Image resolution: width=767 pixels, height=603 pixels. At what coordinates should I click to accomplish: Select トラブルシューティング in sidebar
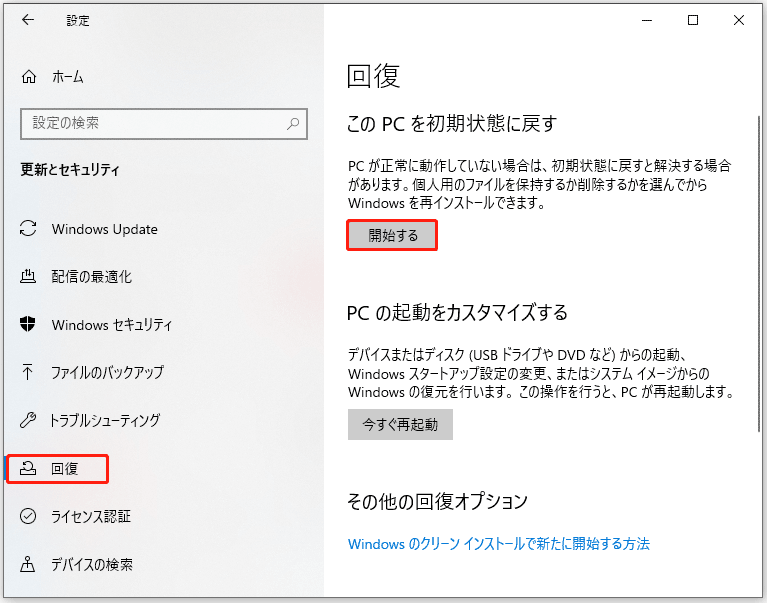105,420
